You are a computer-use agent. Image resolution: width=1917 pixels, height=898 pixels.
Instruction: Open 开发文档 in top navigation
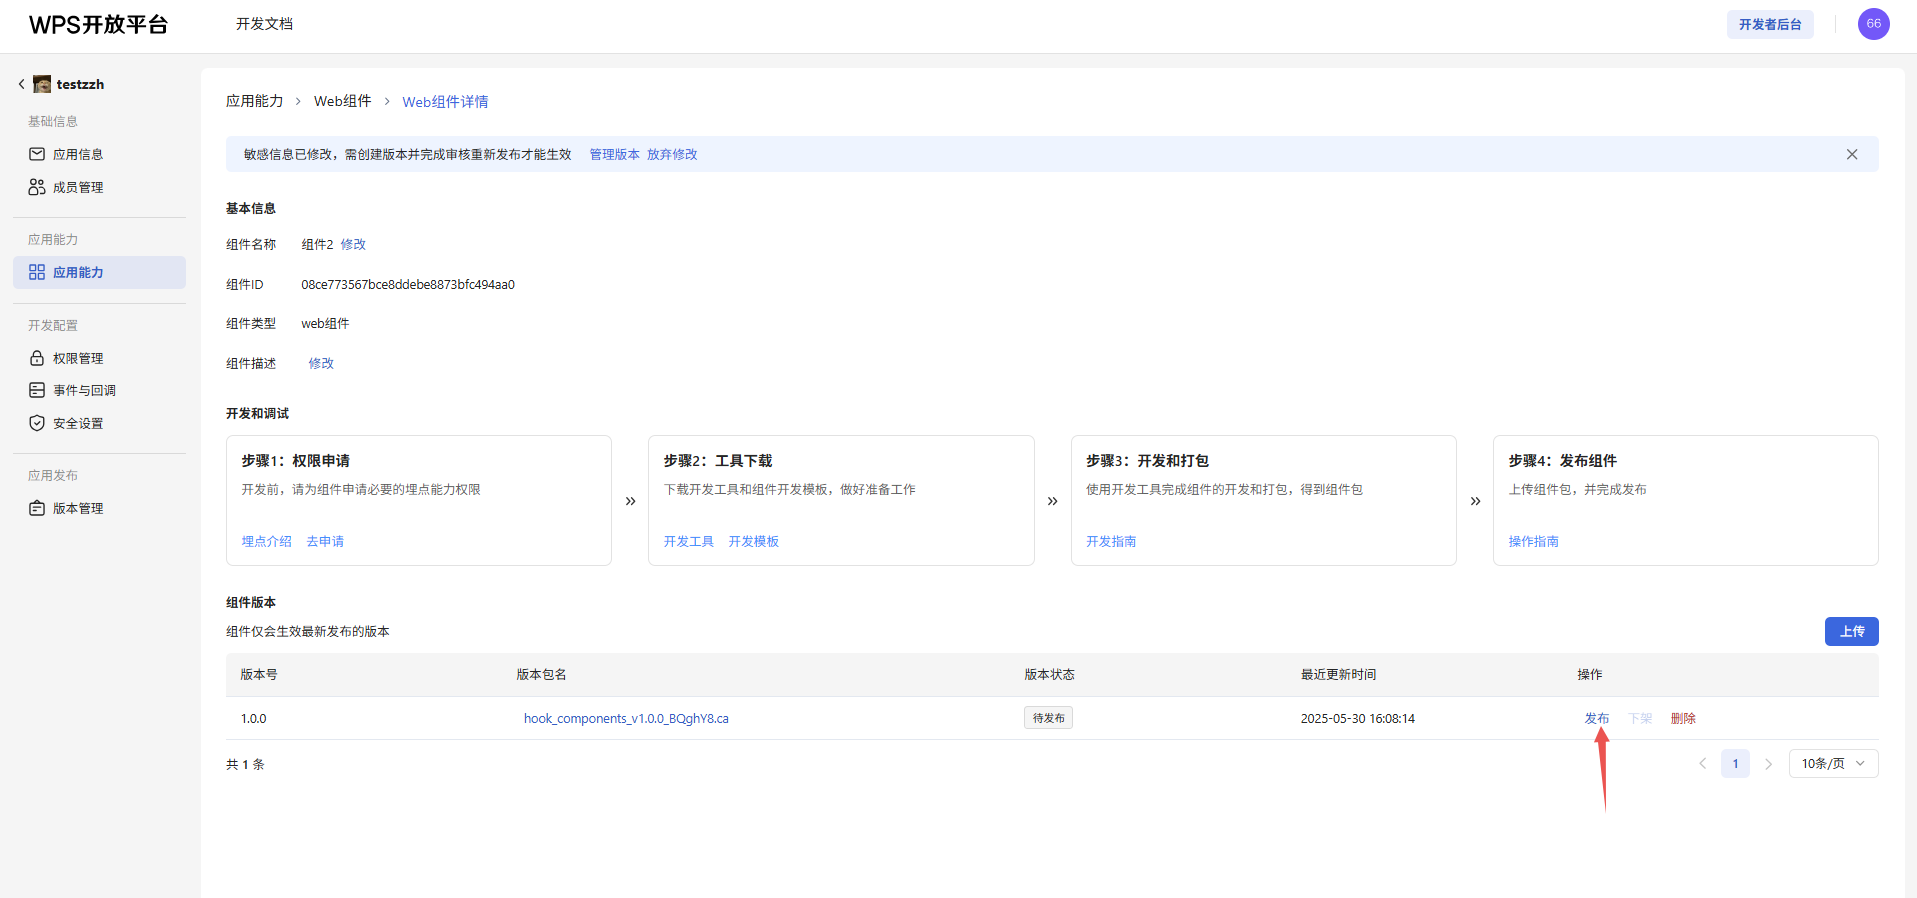tap(264, 24)
